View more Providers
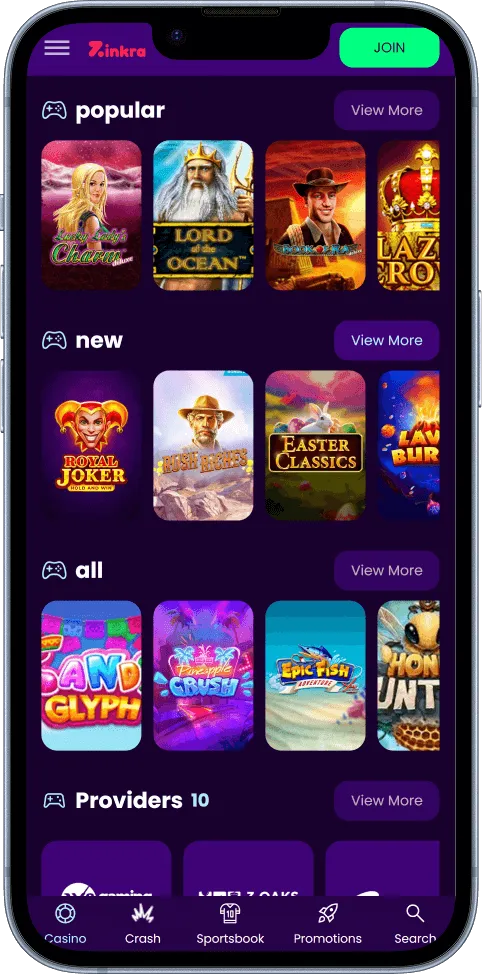The height and width of the screenshot is (974, 483). pyautogui.click(x=387, y=801)
